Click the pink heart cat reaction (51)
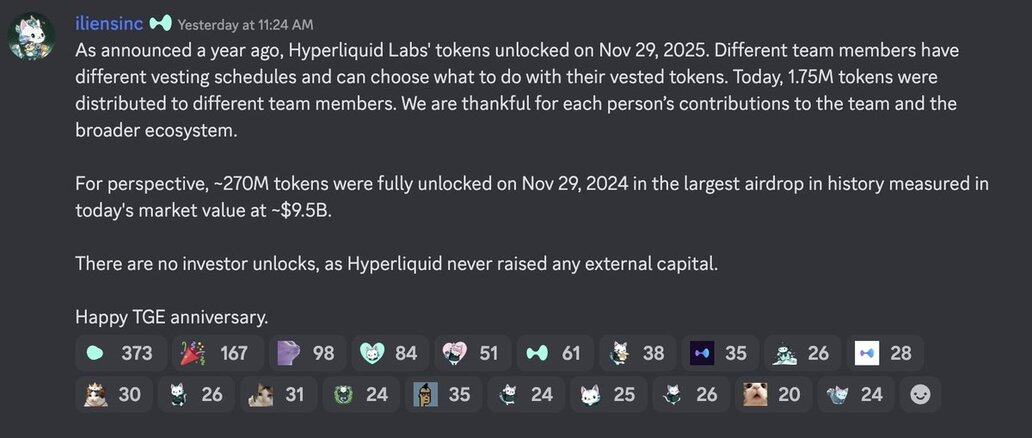 coord(470,353)
